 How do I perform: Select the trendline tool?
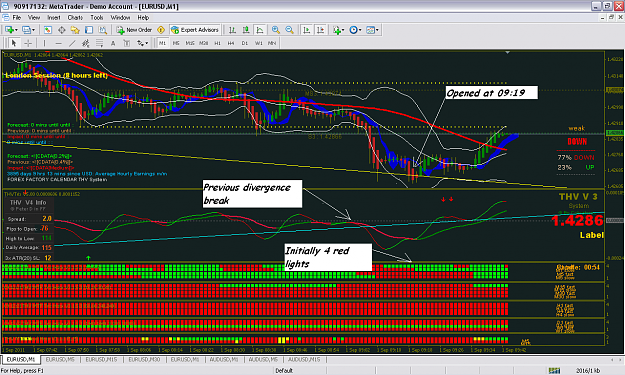point(72,43)
